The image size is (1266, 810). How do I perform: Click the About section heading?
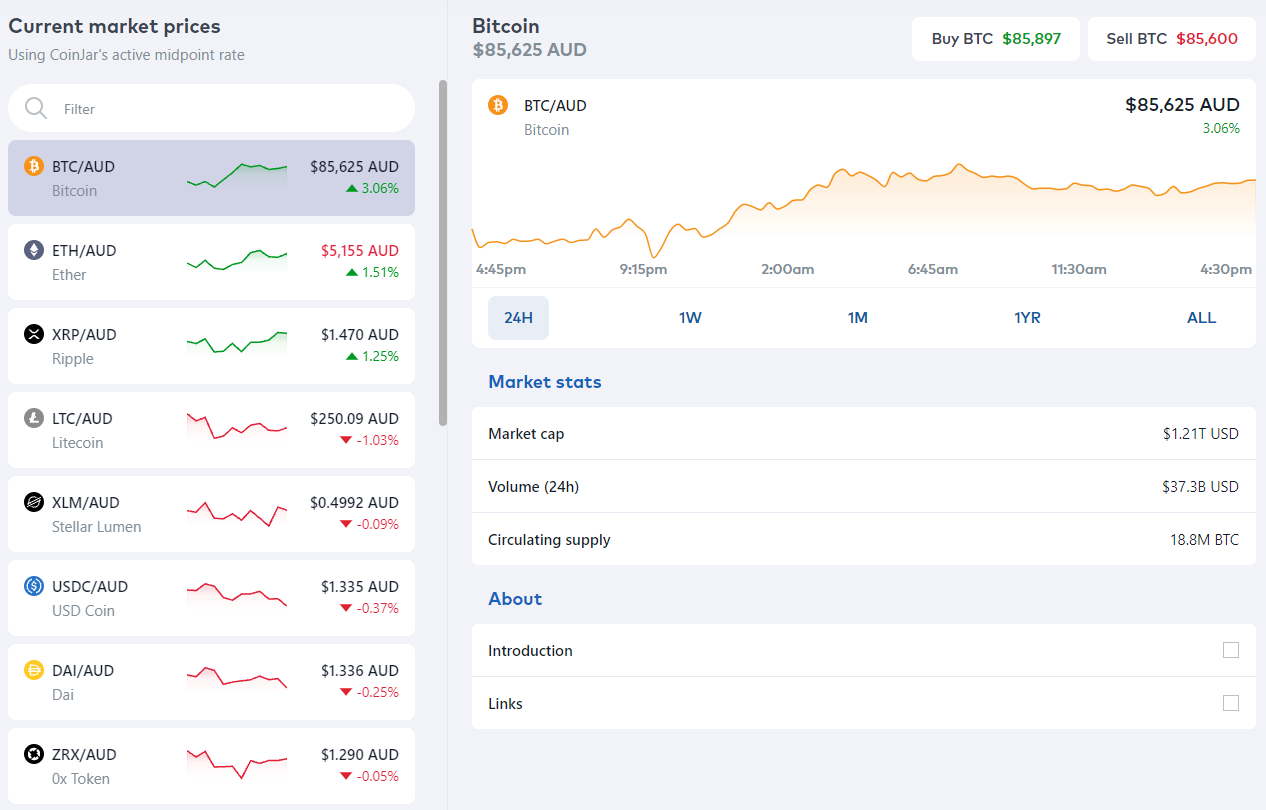(x=515, y=598)
